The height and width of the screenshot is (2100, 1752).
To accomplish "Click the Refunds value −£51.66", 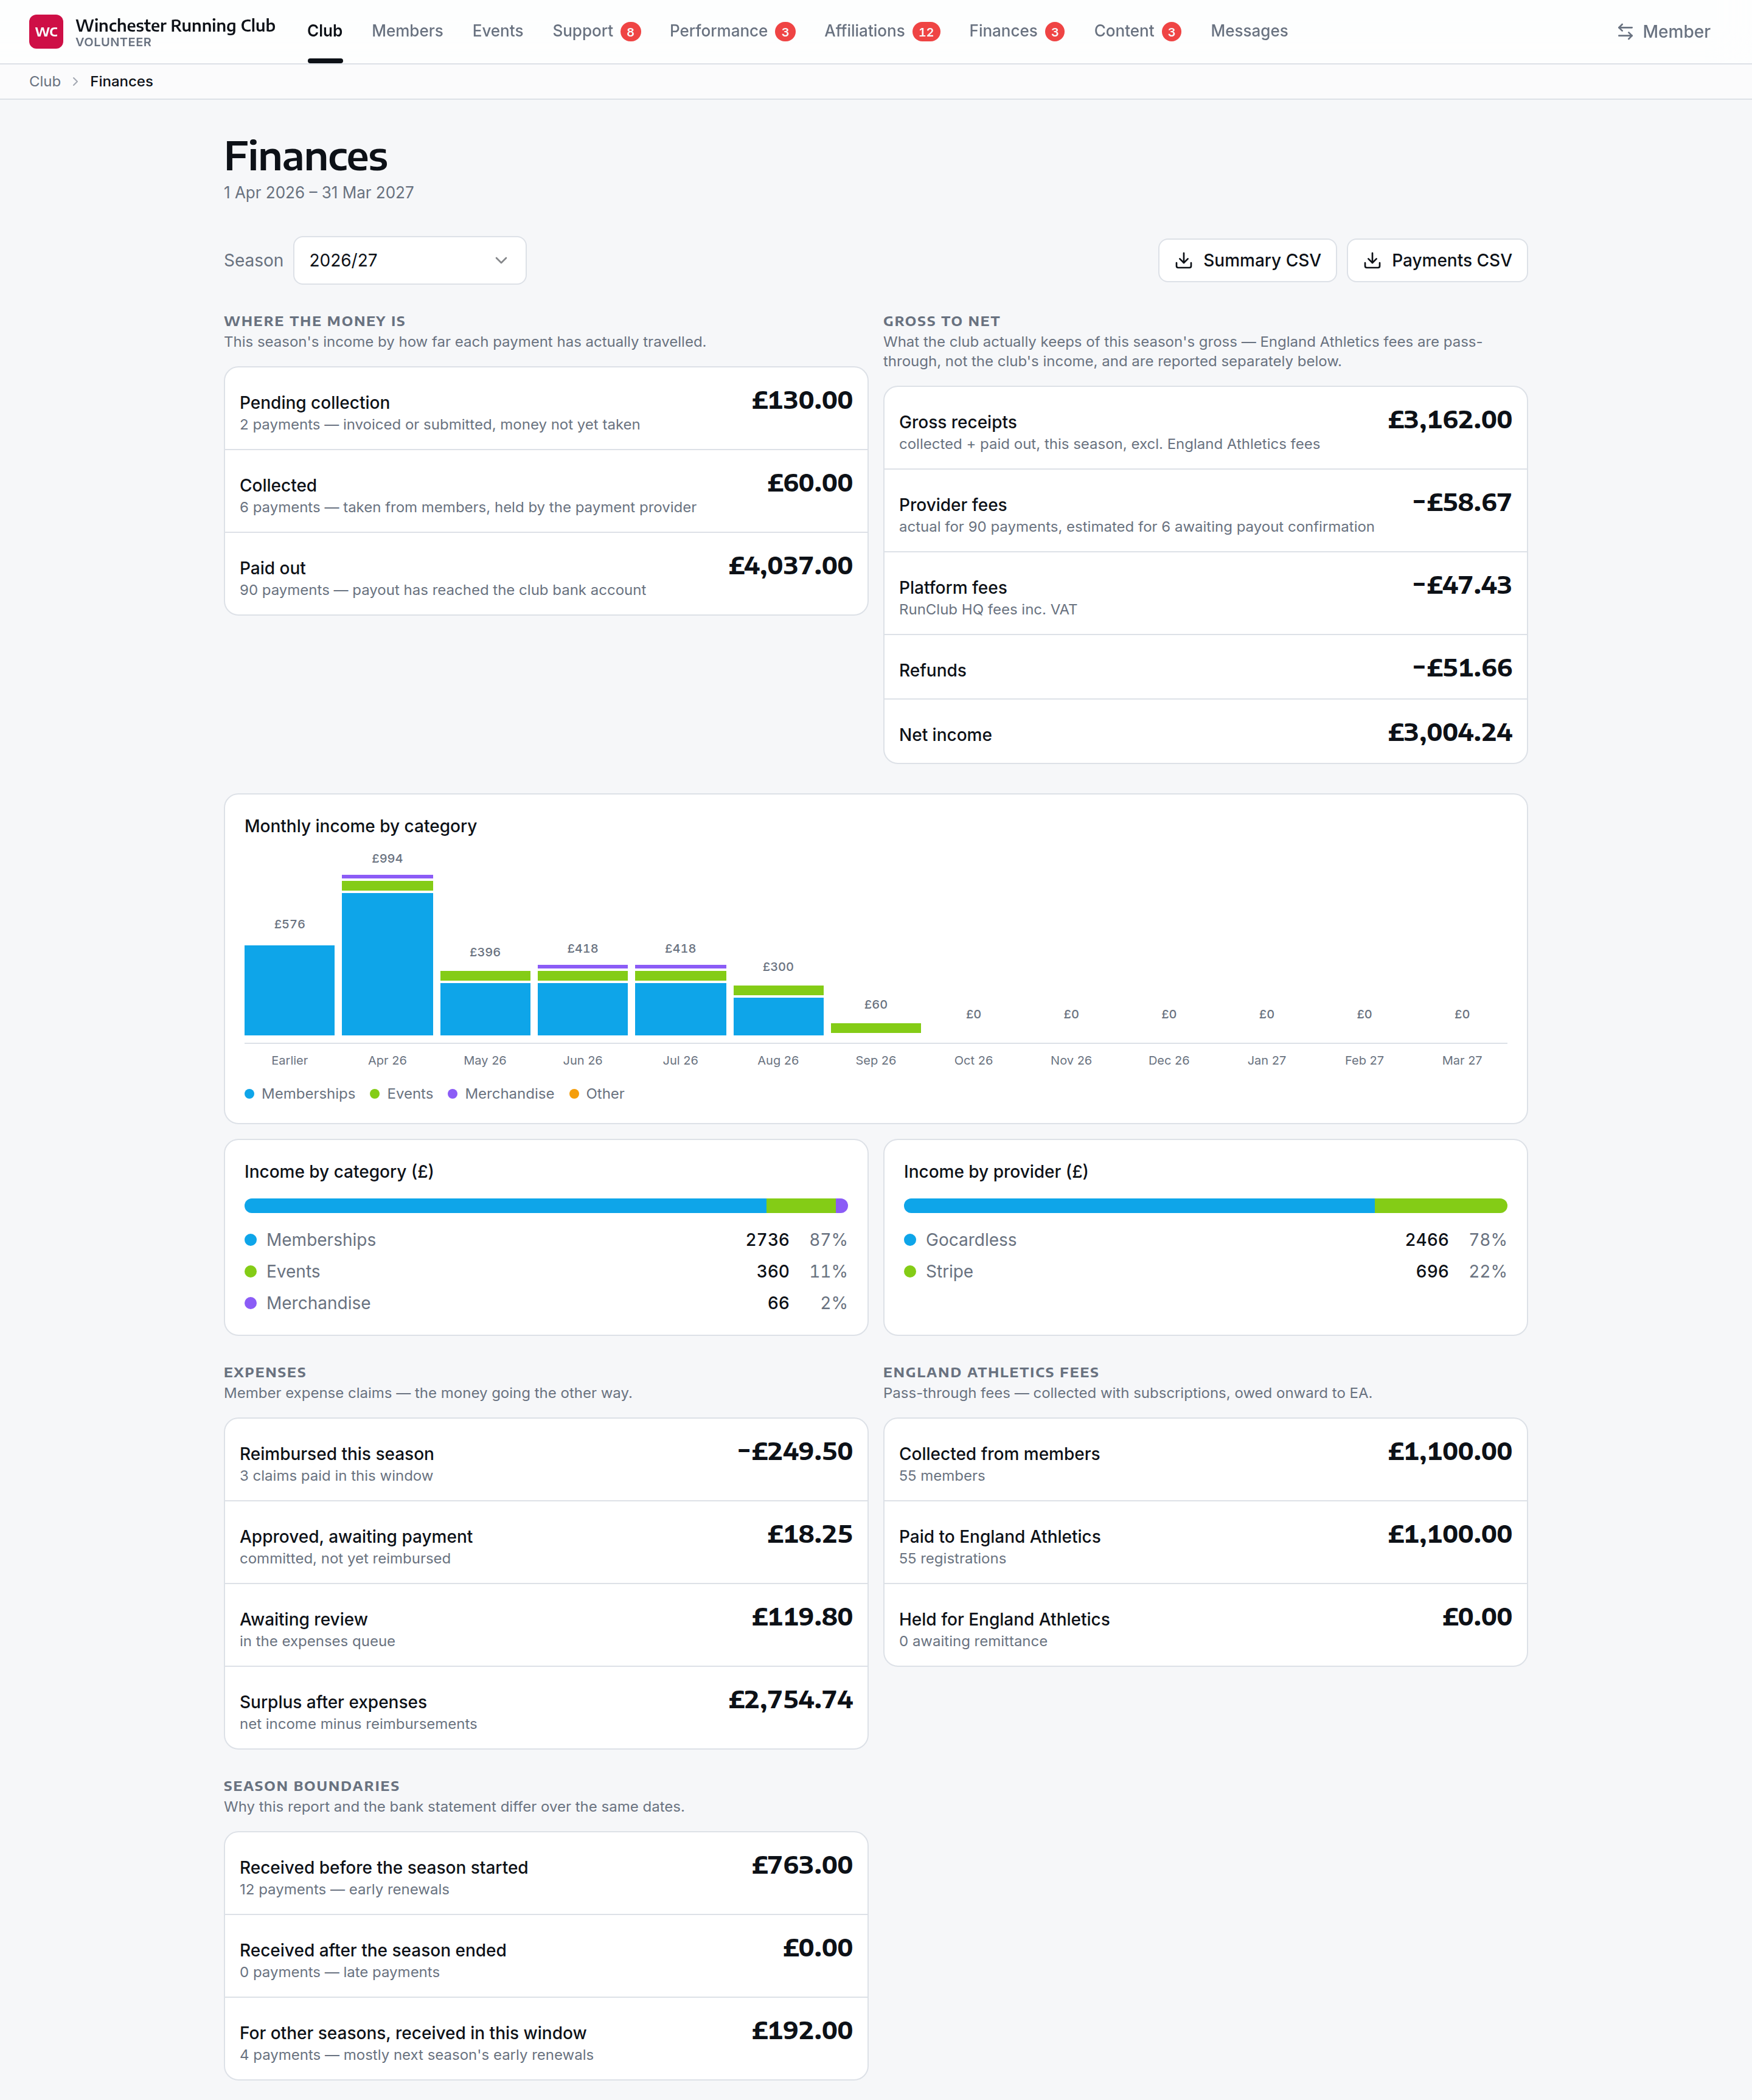I will pyautogui.click(x=1461, y=668).
